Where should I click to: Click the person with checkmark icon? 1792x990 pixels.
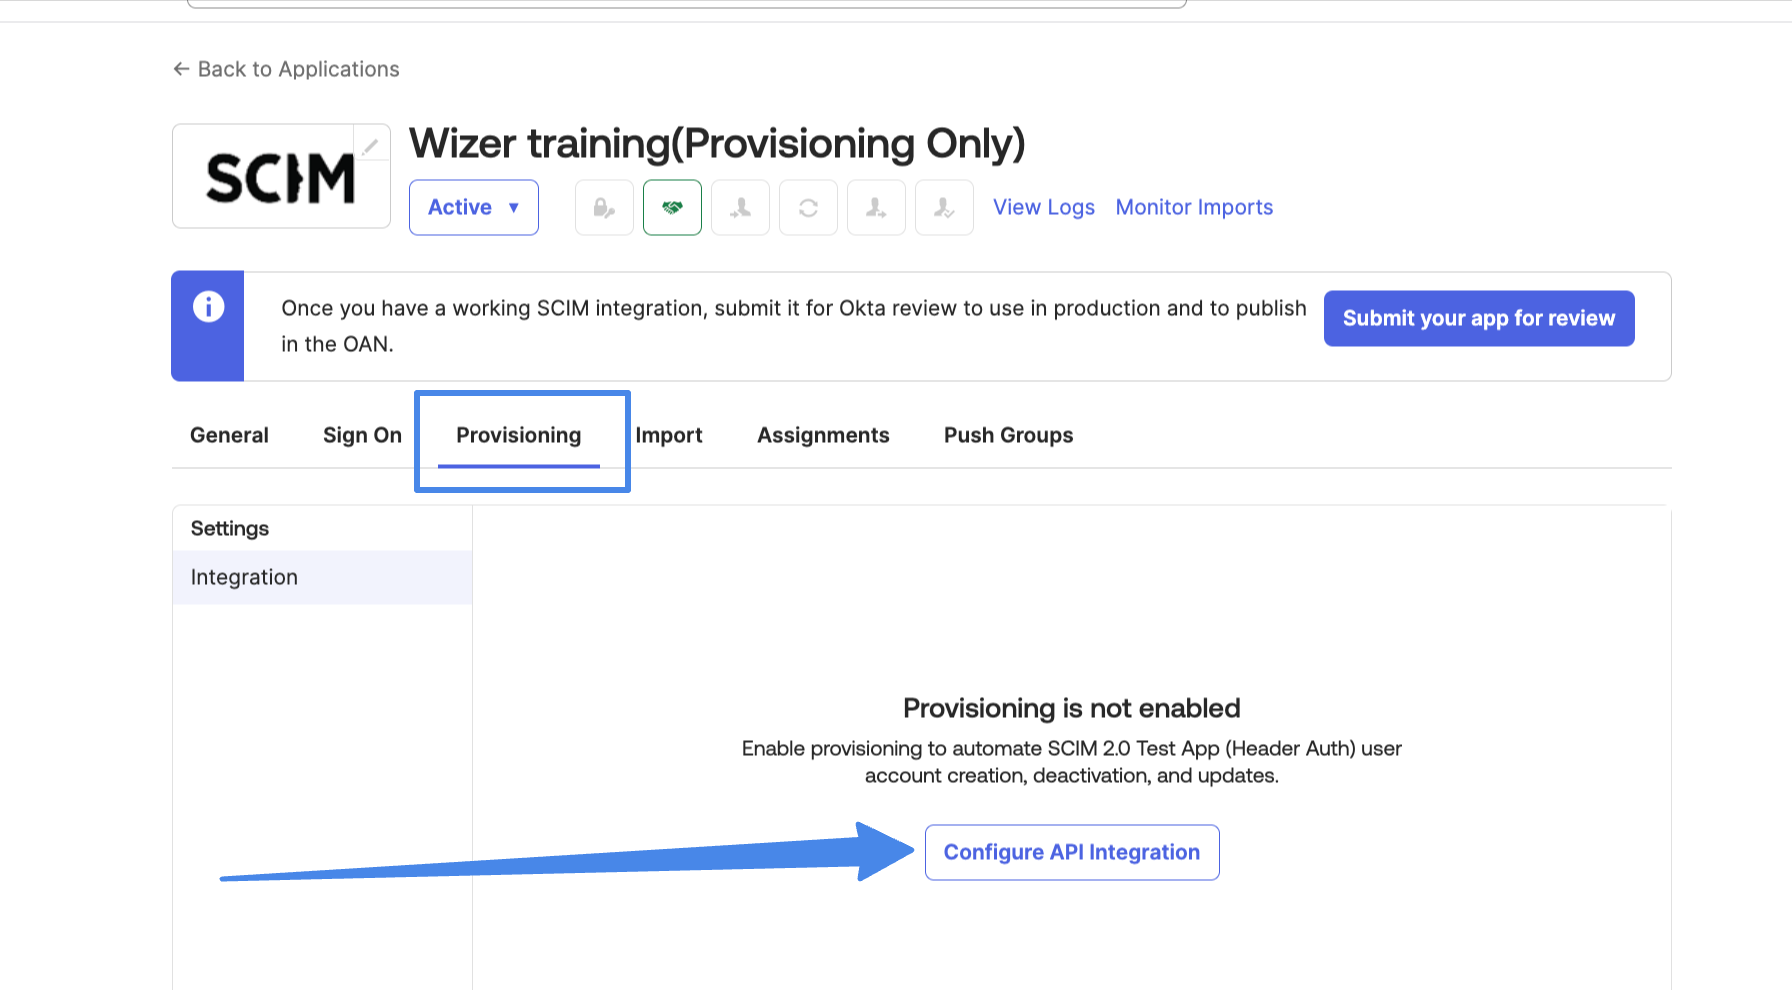(944, 208)
